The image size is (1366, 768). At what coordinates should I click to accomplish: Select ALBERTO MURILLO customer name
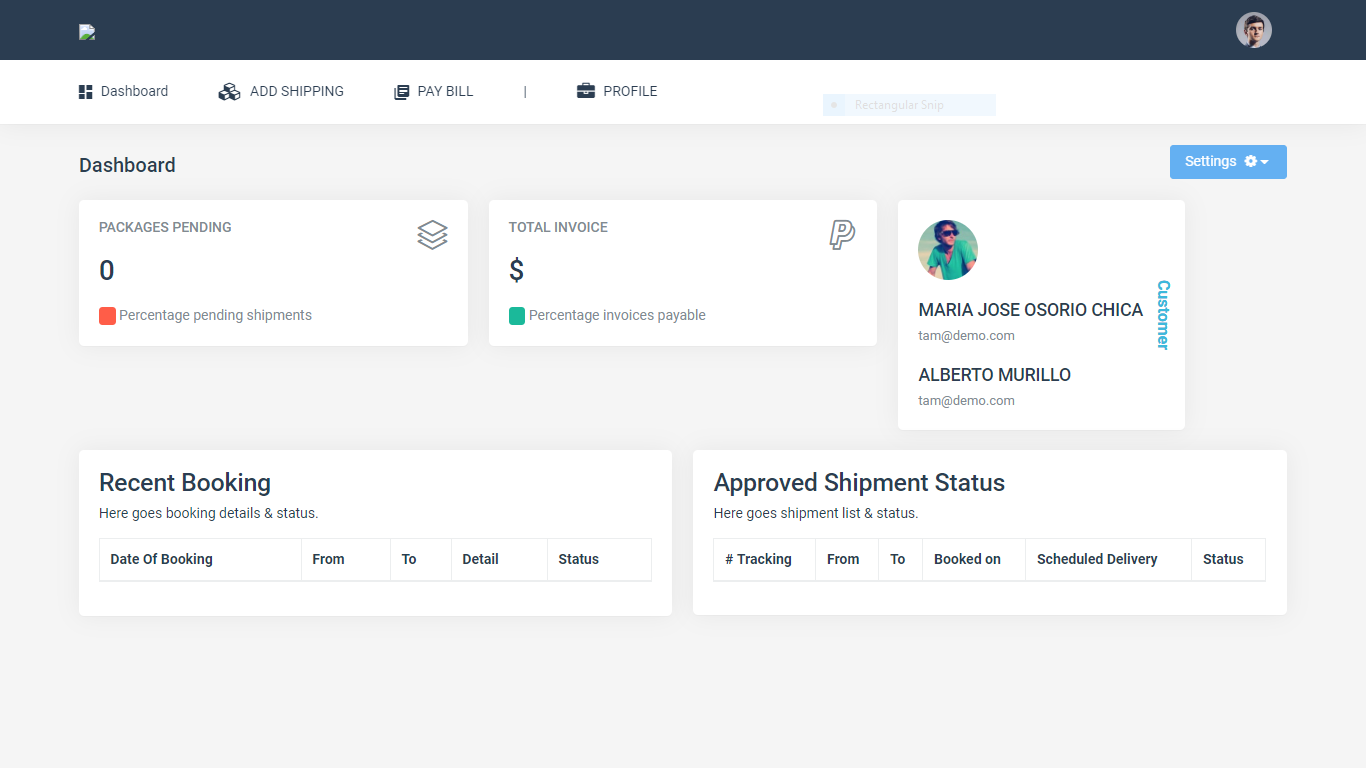[994, 375]
